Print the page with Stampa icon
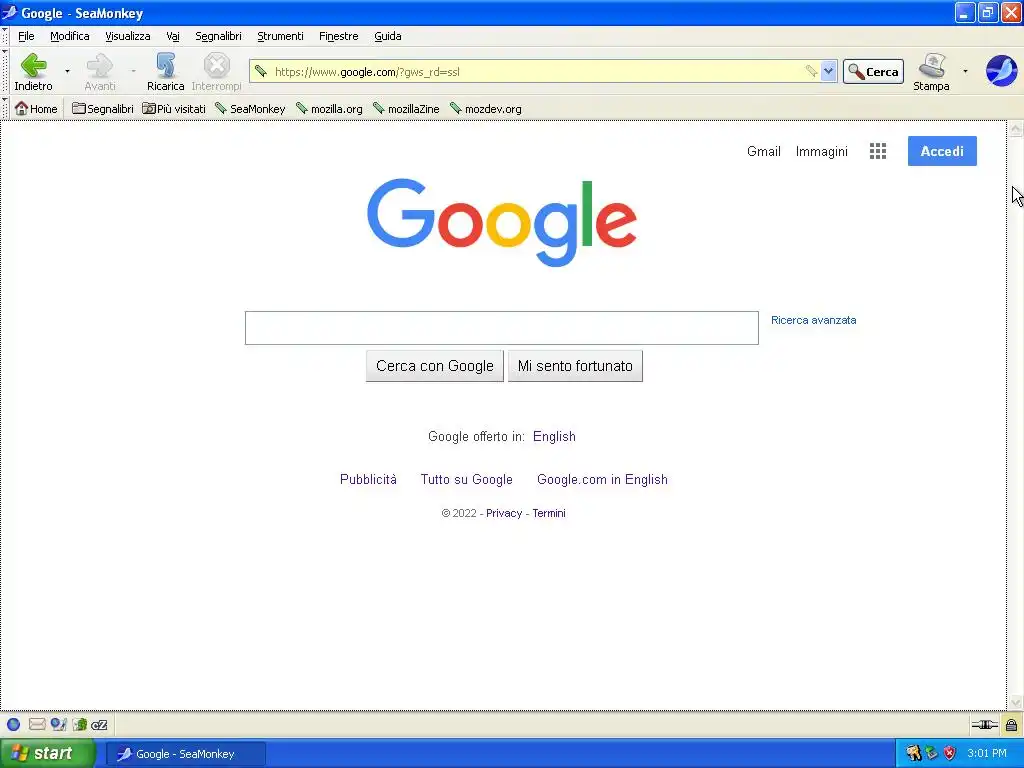 click(932, 71)
